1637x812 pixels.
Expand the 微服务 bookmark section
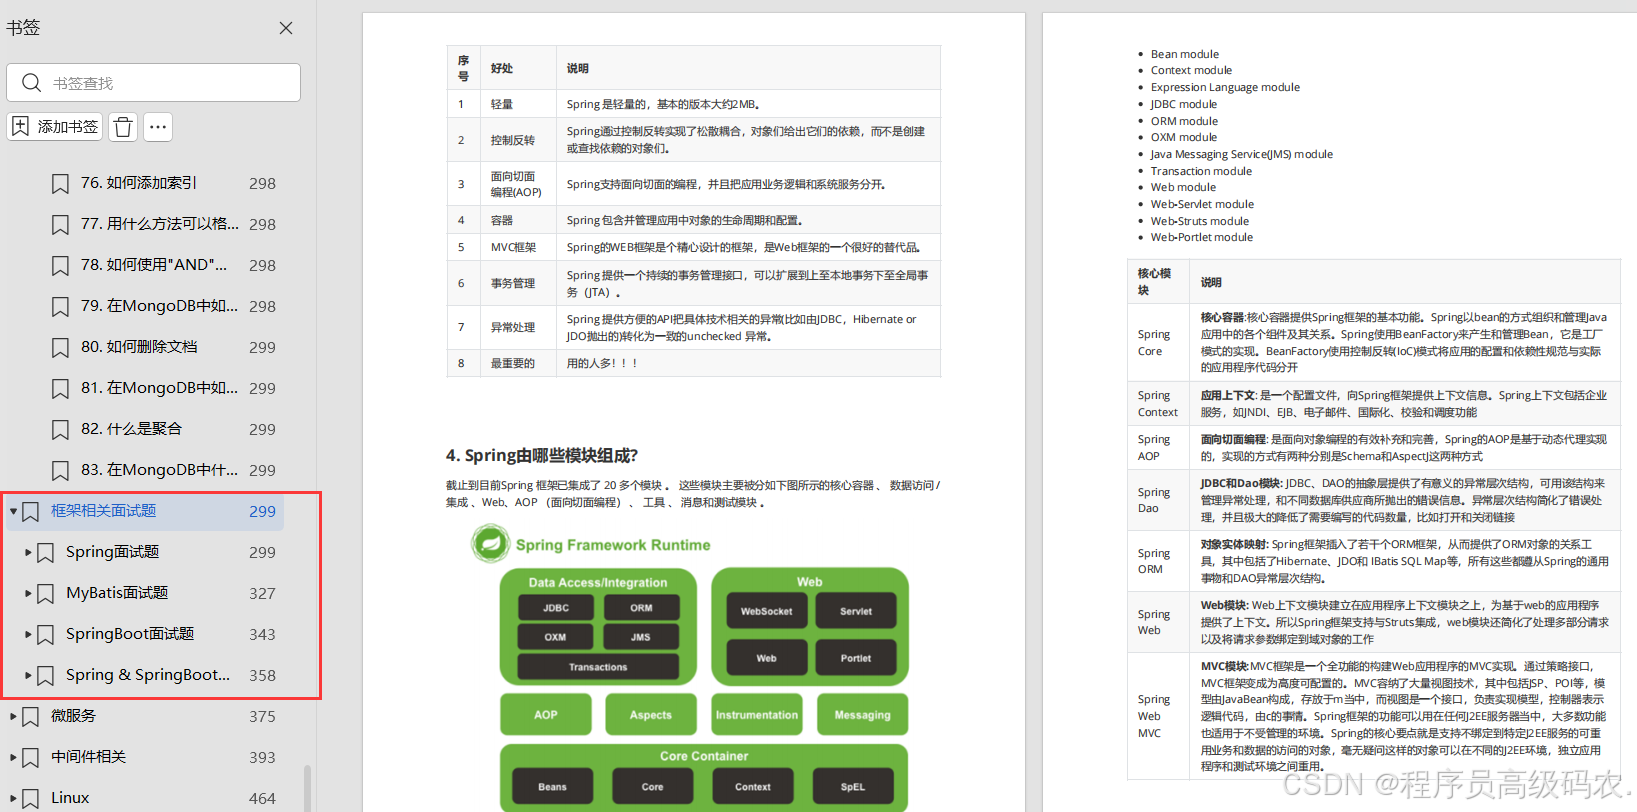point(13,716)
